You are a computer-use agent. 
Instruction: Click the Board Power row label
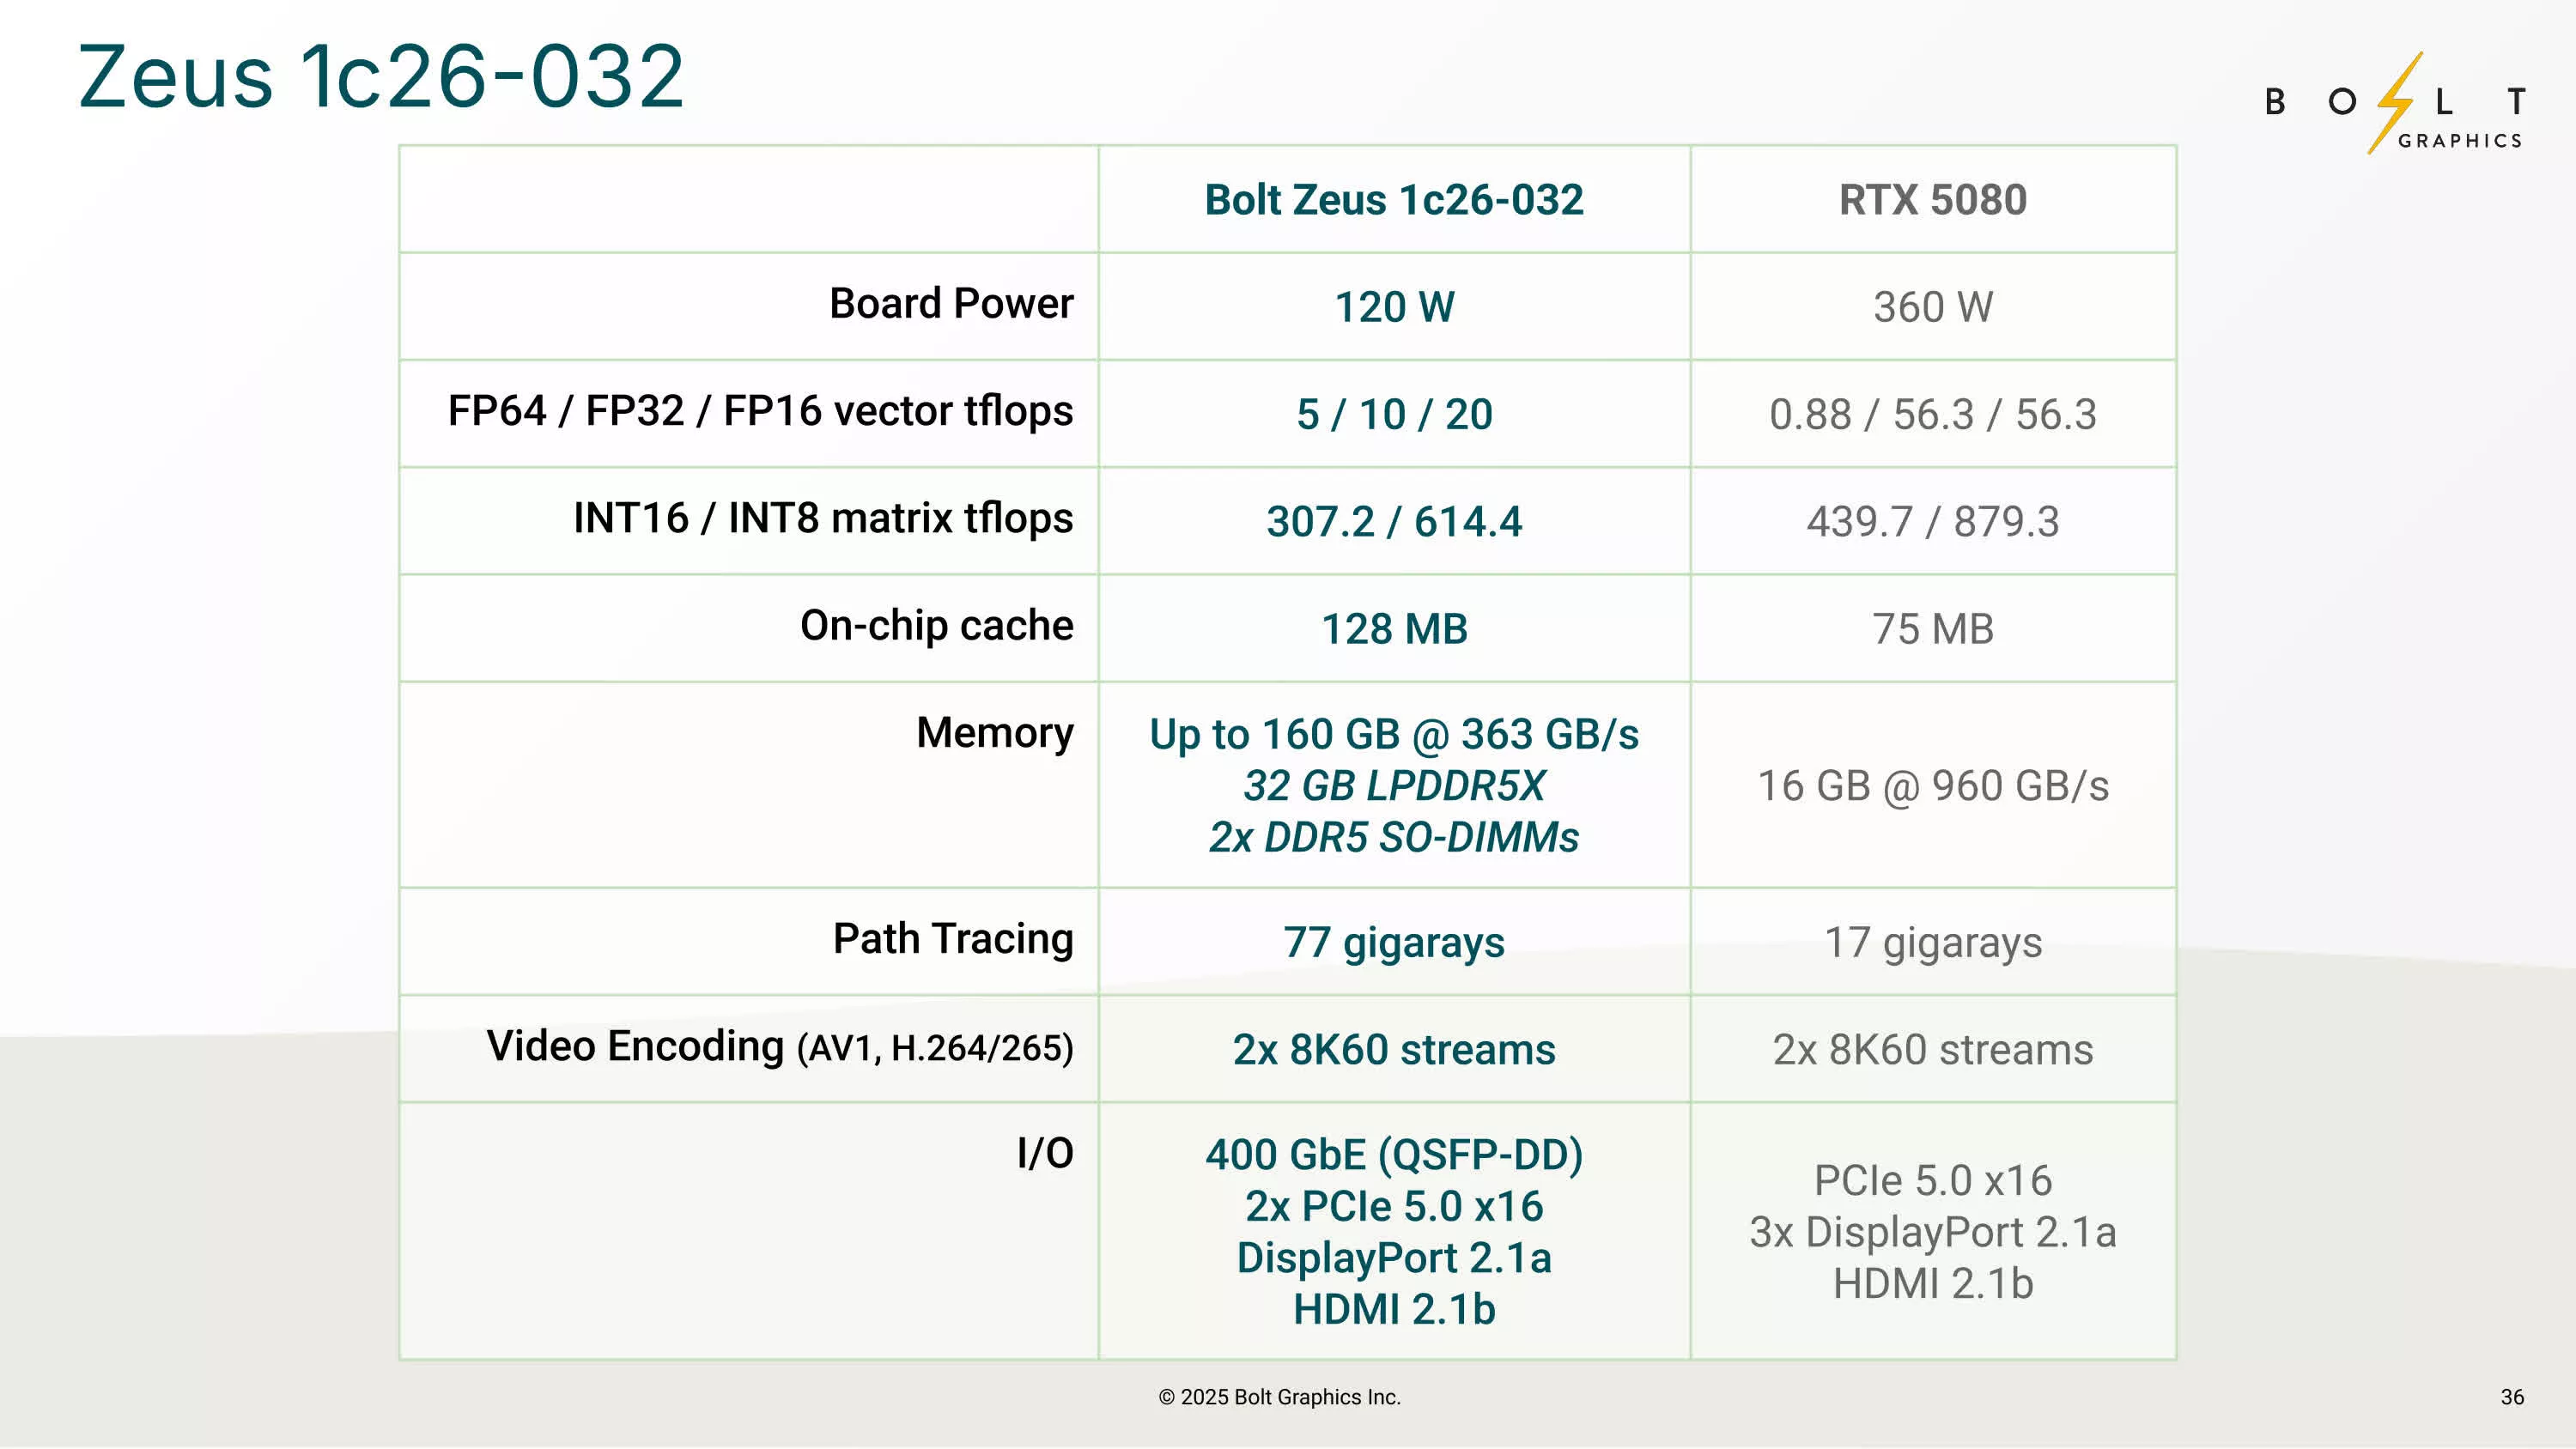coord(950,304)
